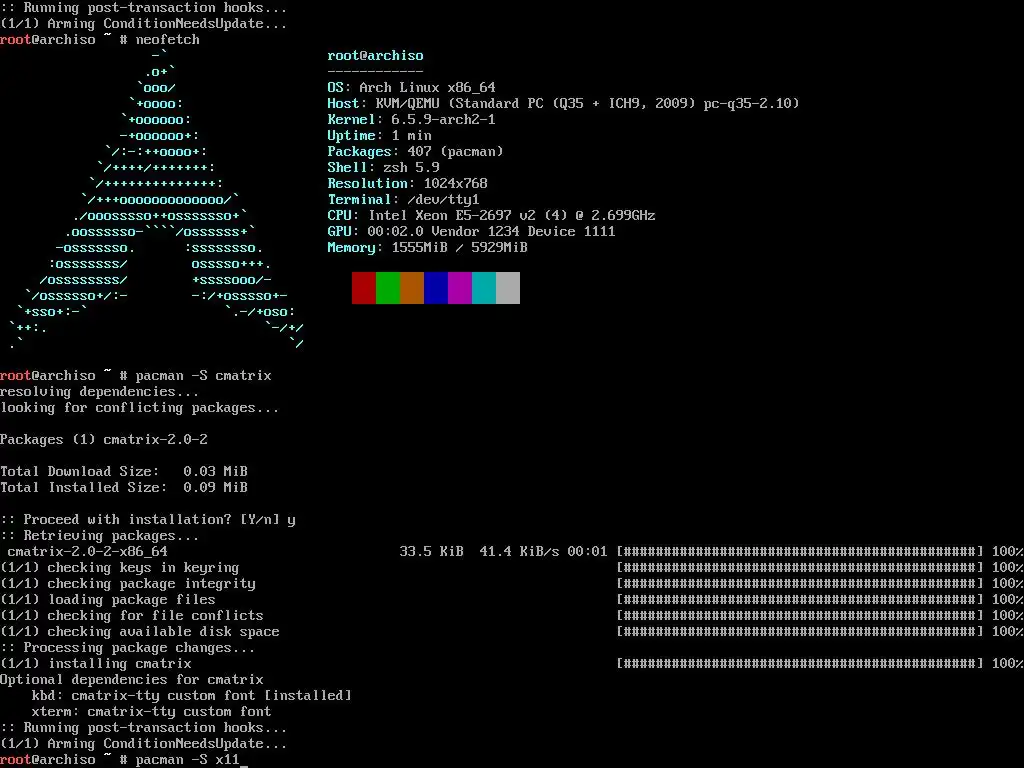Click '(1/1) checking package integrity' text
Screen dimensions: 1024x768
click(128, 584)
